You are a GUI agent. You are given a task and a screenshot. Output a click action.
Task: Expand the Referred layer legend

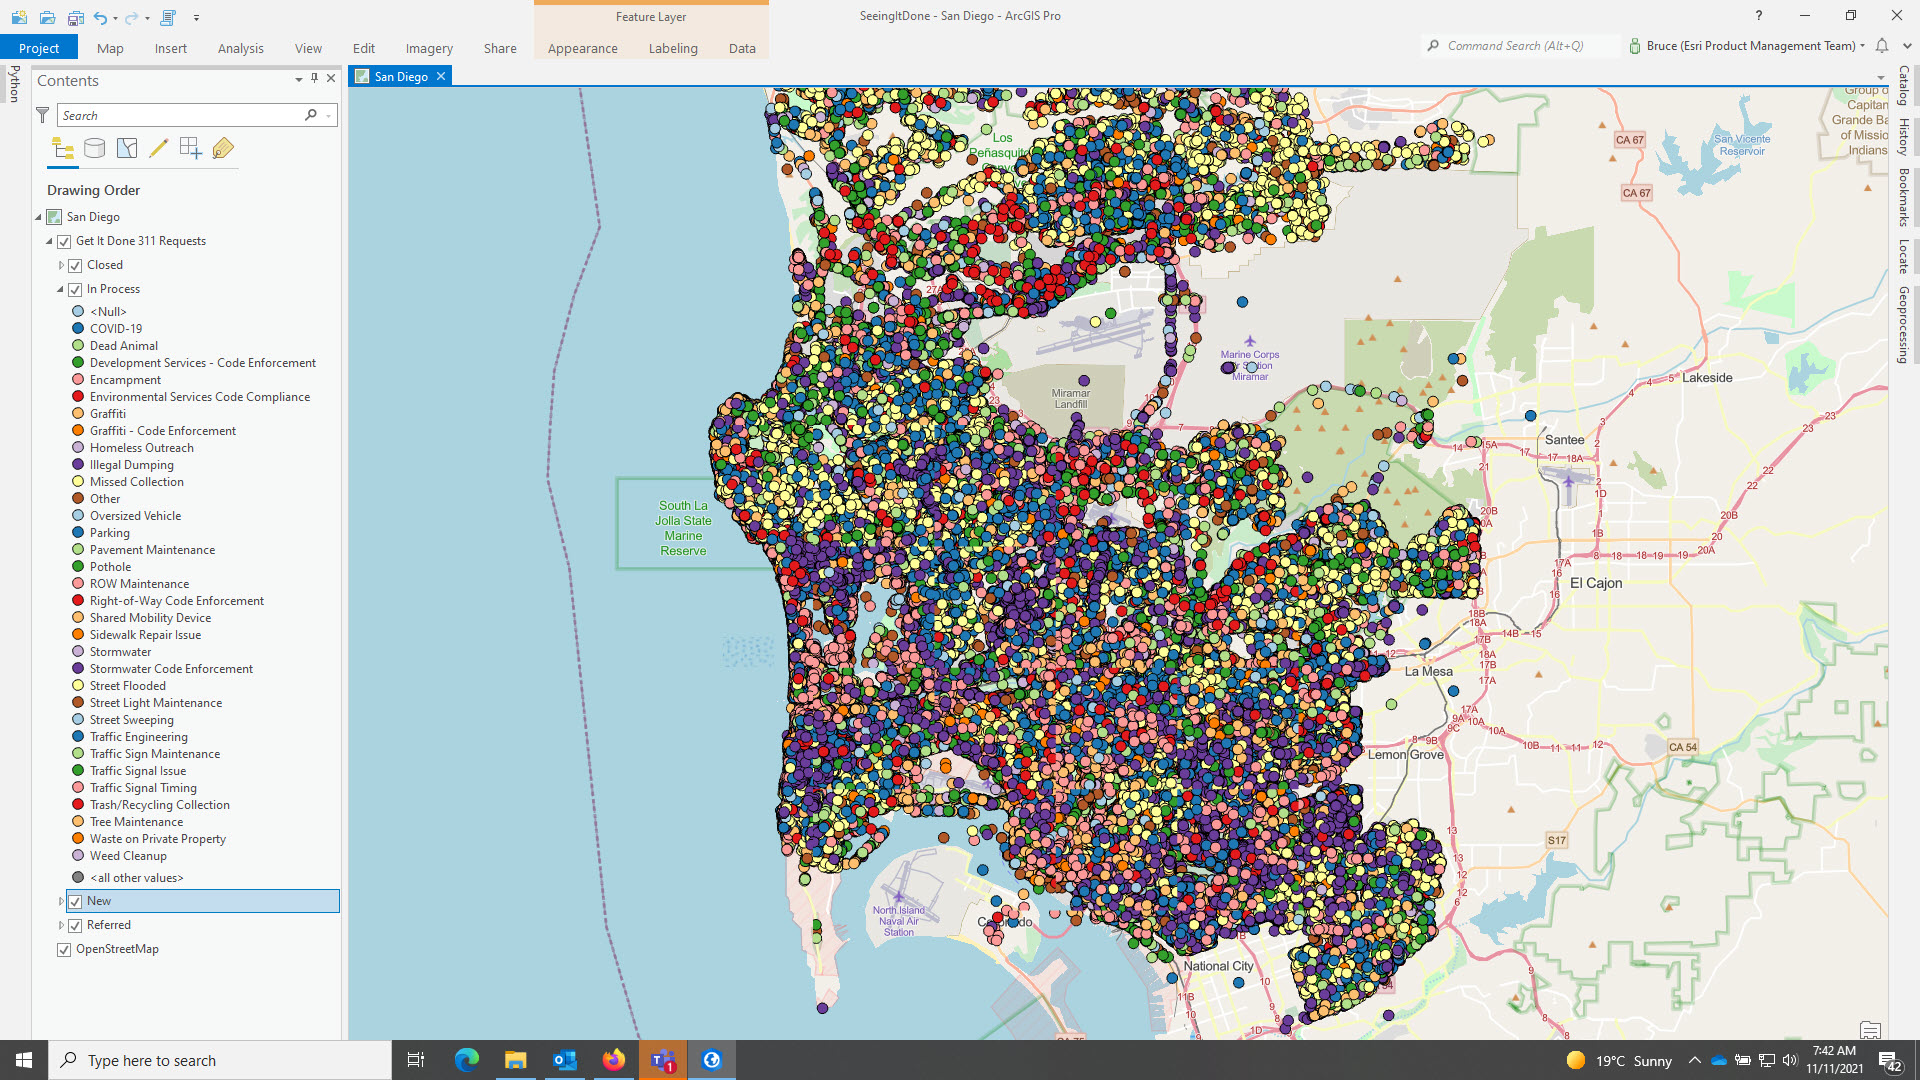[61, 926]
